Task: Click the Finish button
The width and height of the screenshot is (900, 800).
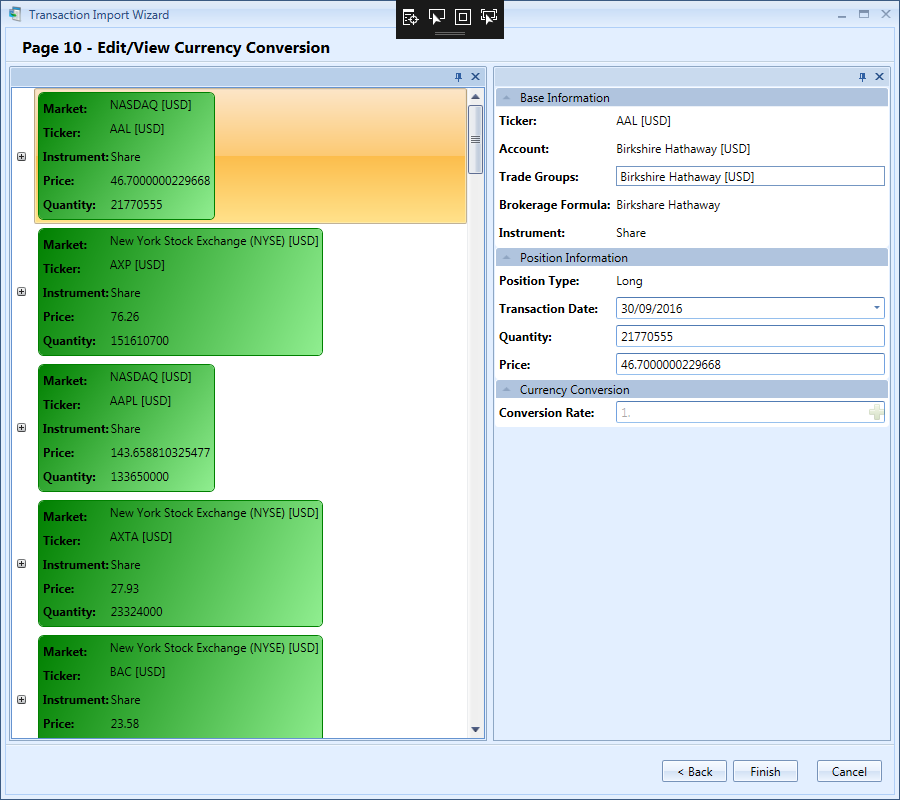Action: tap(765, 772)
